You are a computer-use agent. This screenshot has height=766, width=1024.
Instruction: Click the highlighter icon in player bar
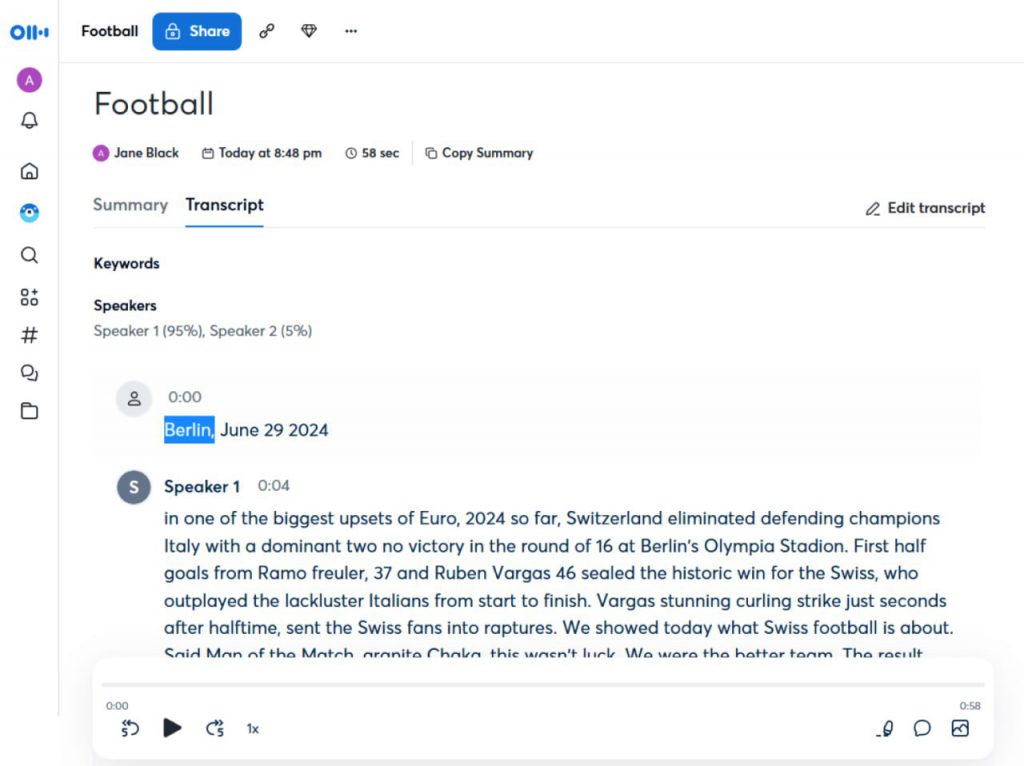886,728
